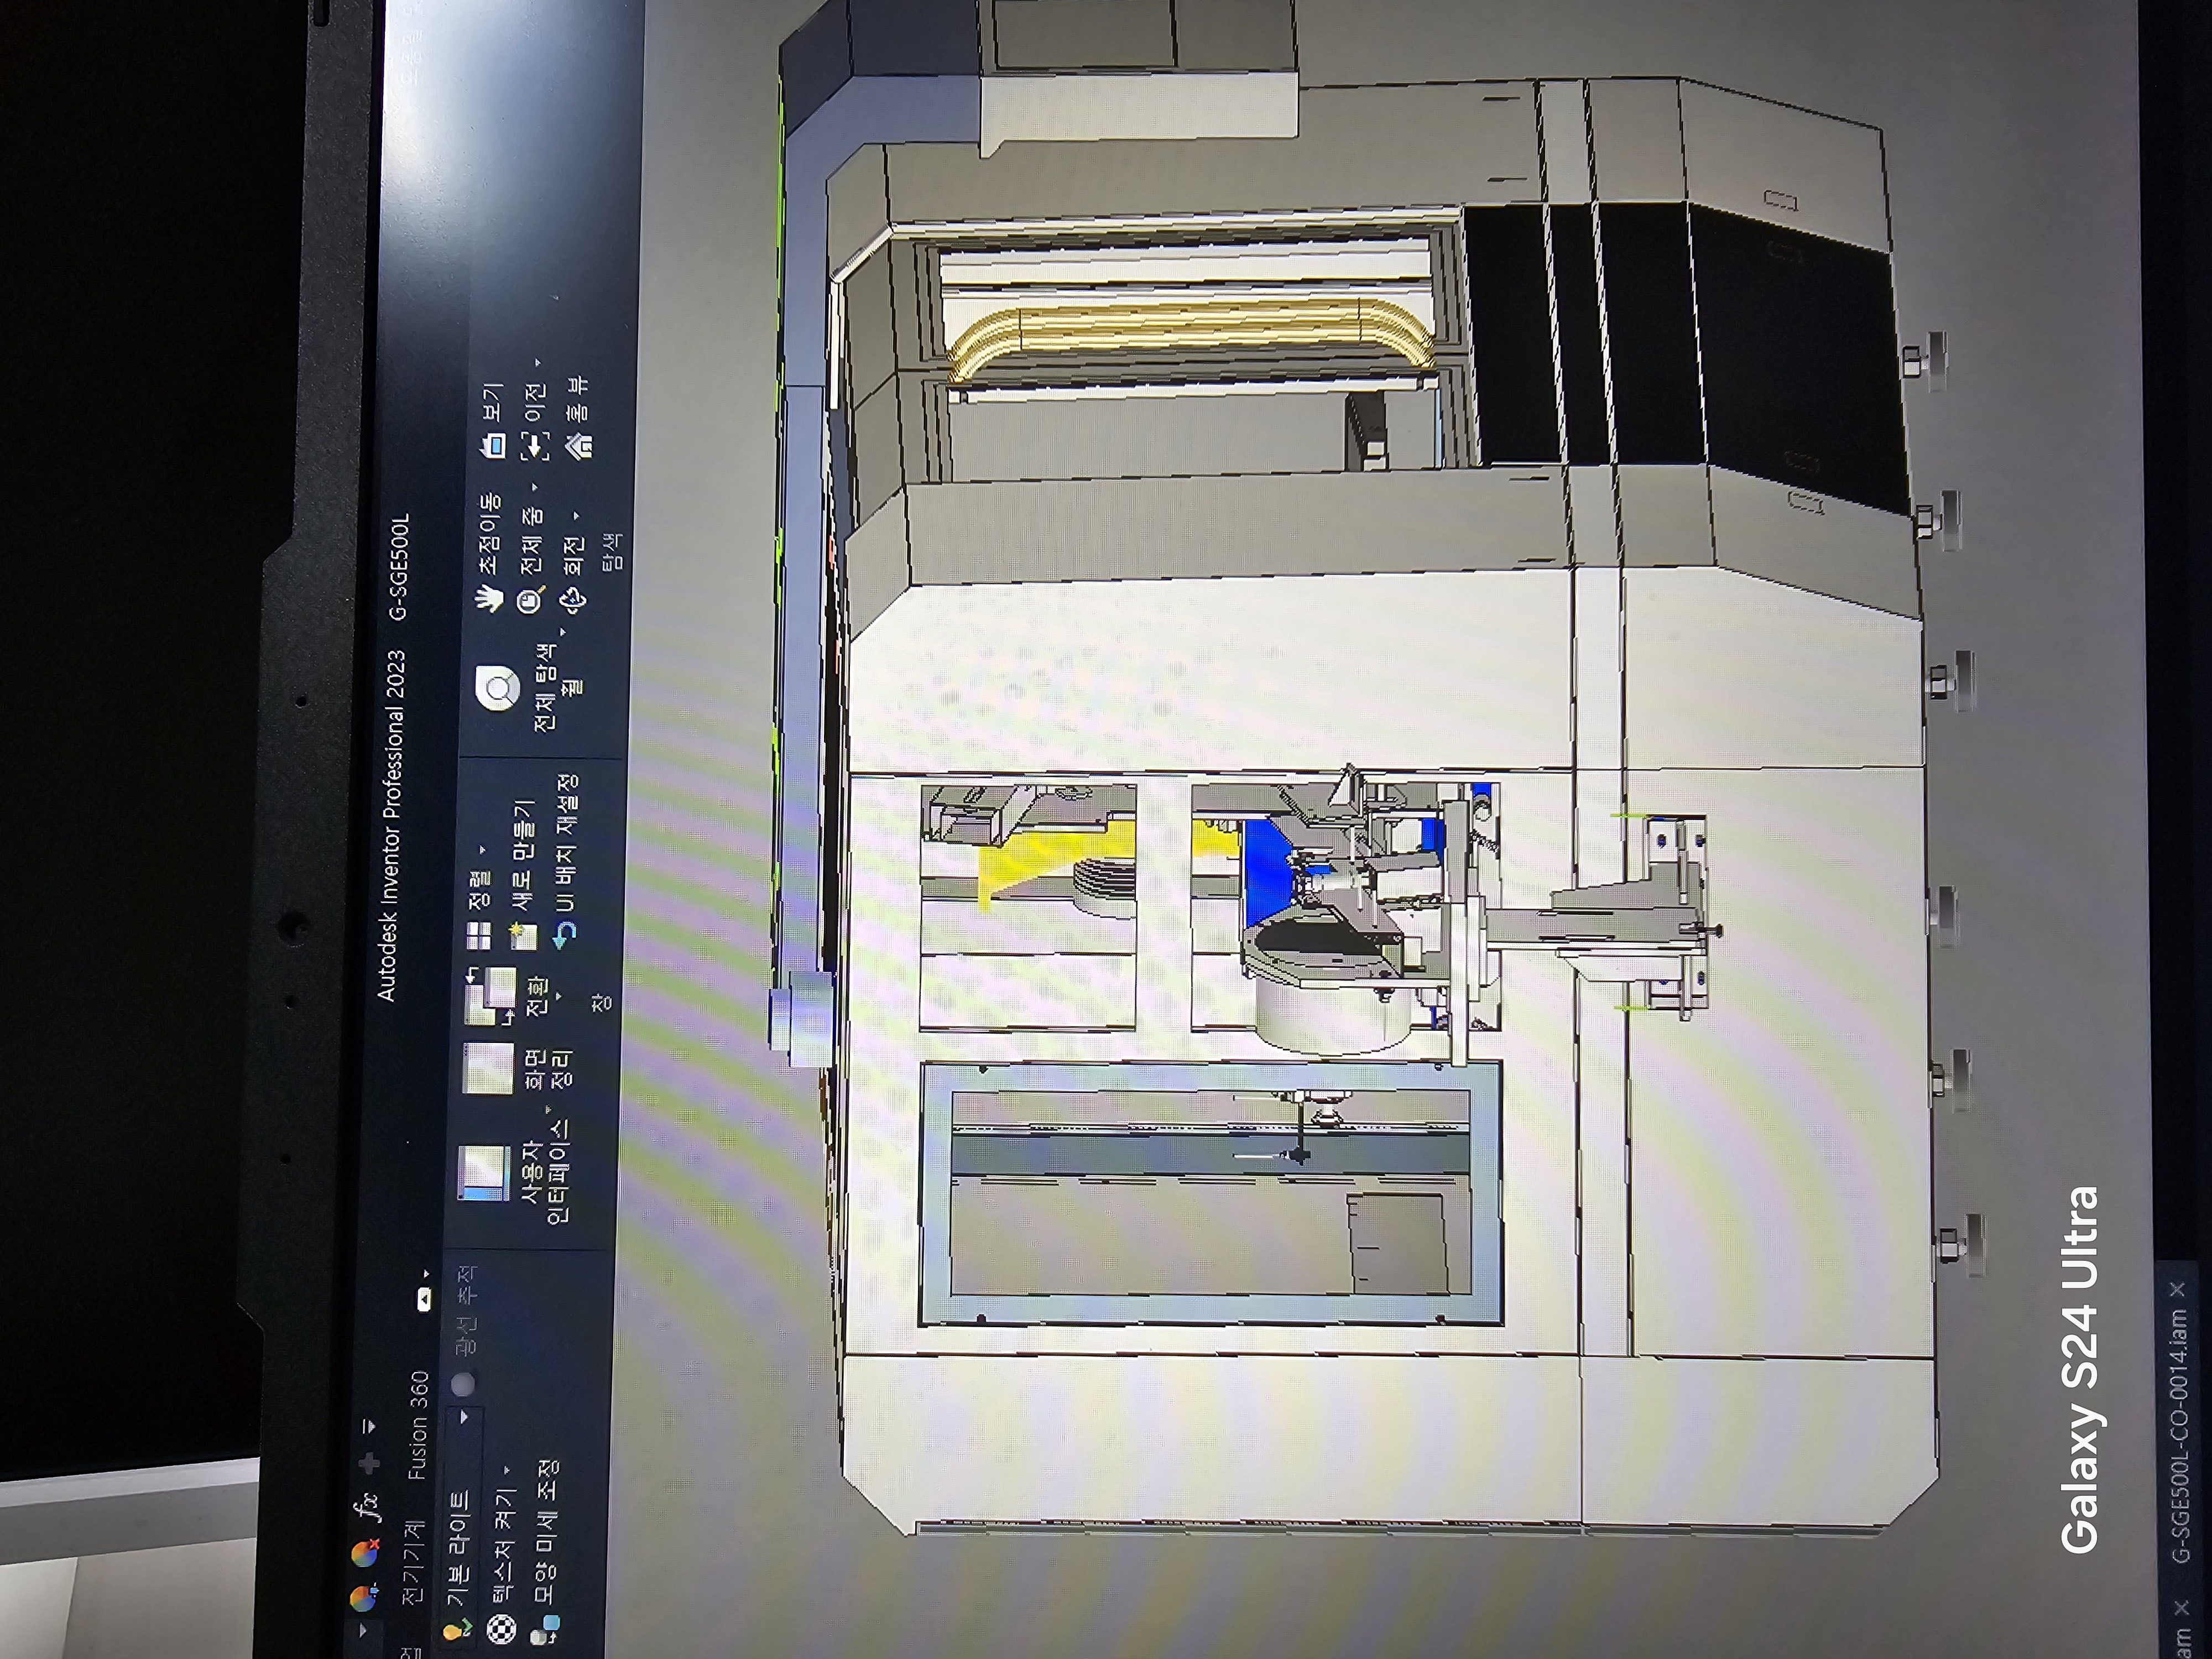Select the Pan hand tool
Viewport: 2212px width, 1659px height.
tap(489, 599)
